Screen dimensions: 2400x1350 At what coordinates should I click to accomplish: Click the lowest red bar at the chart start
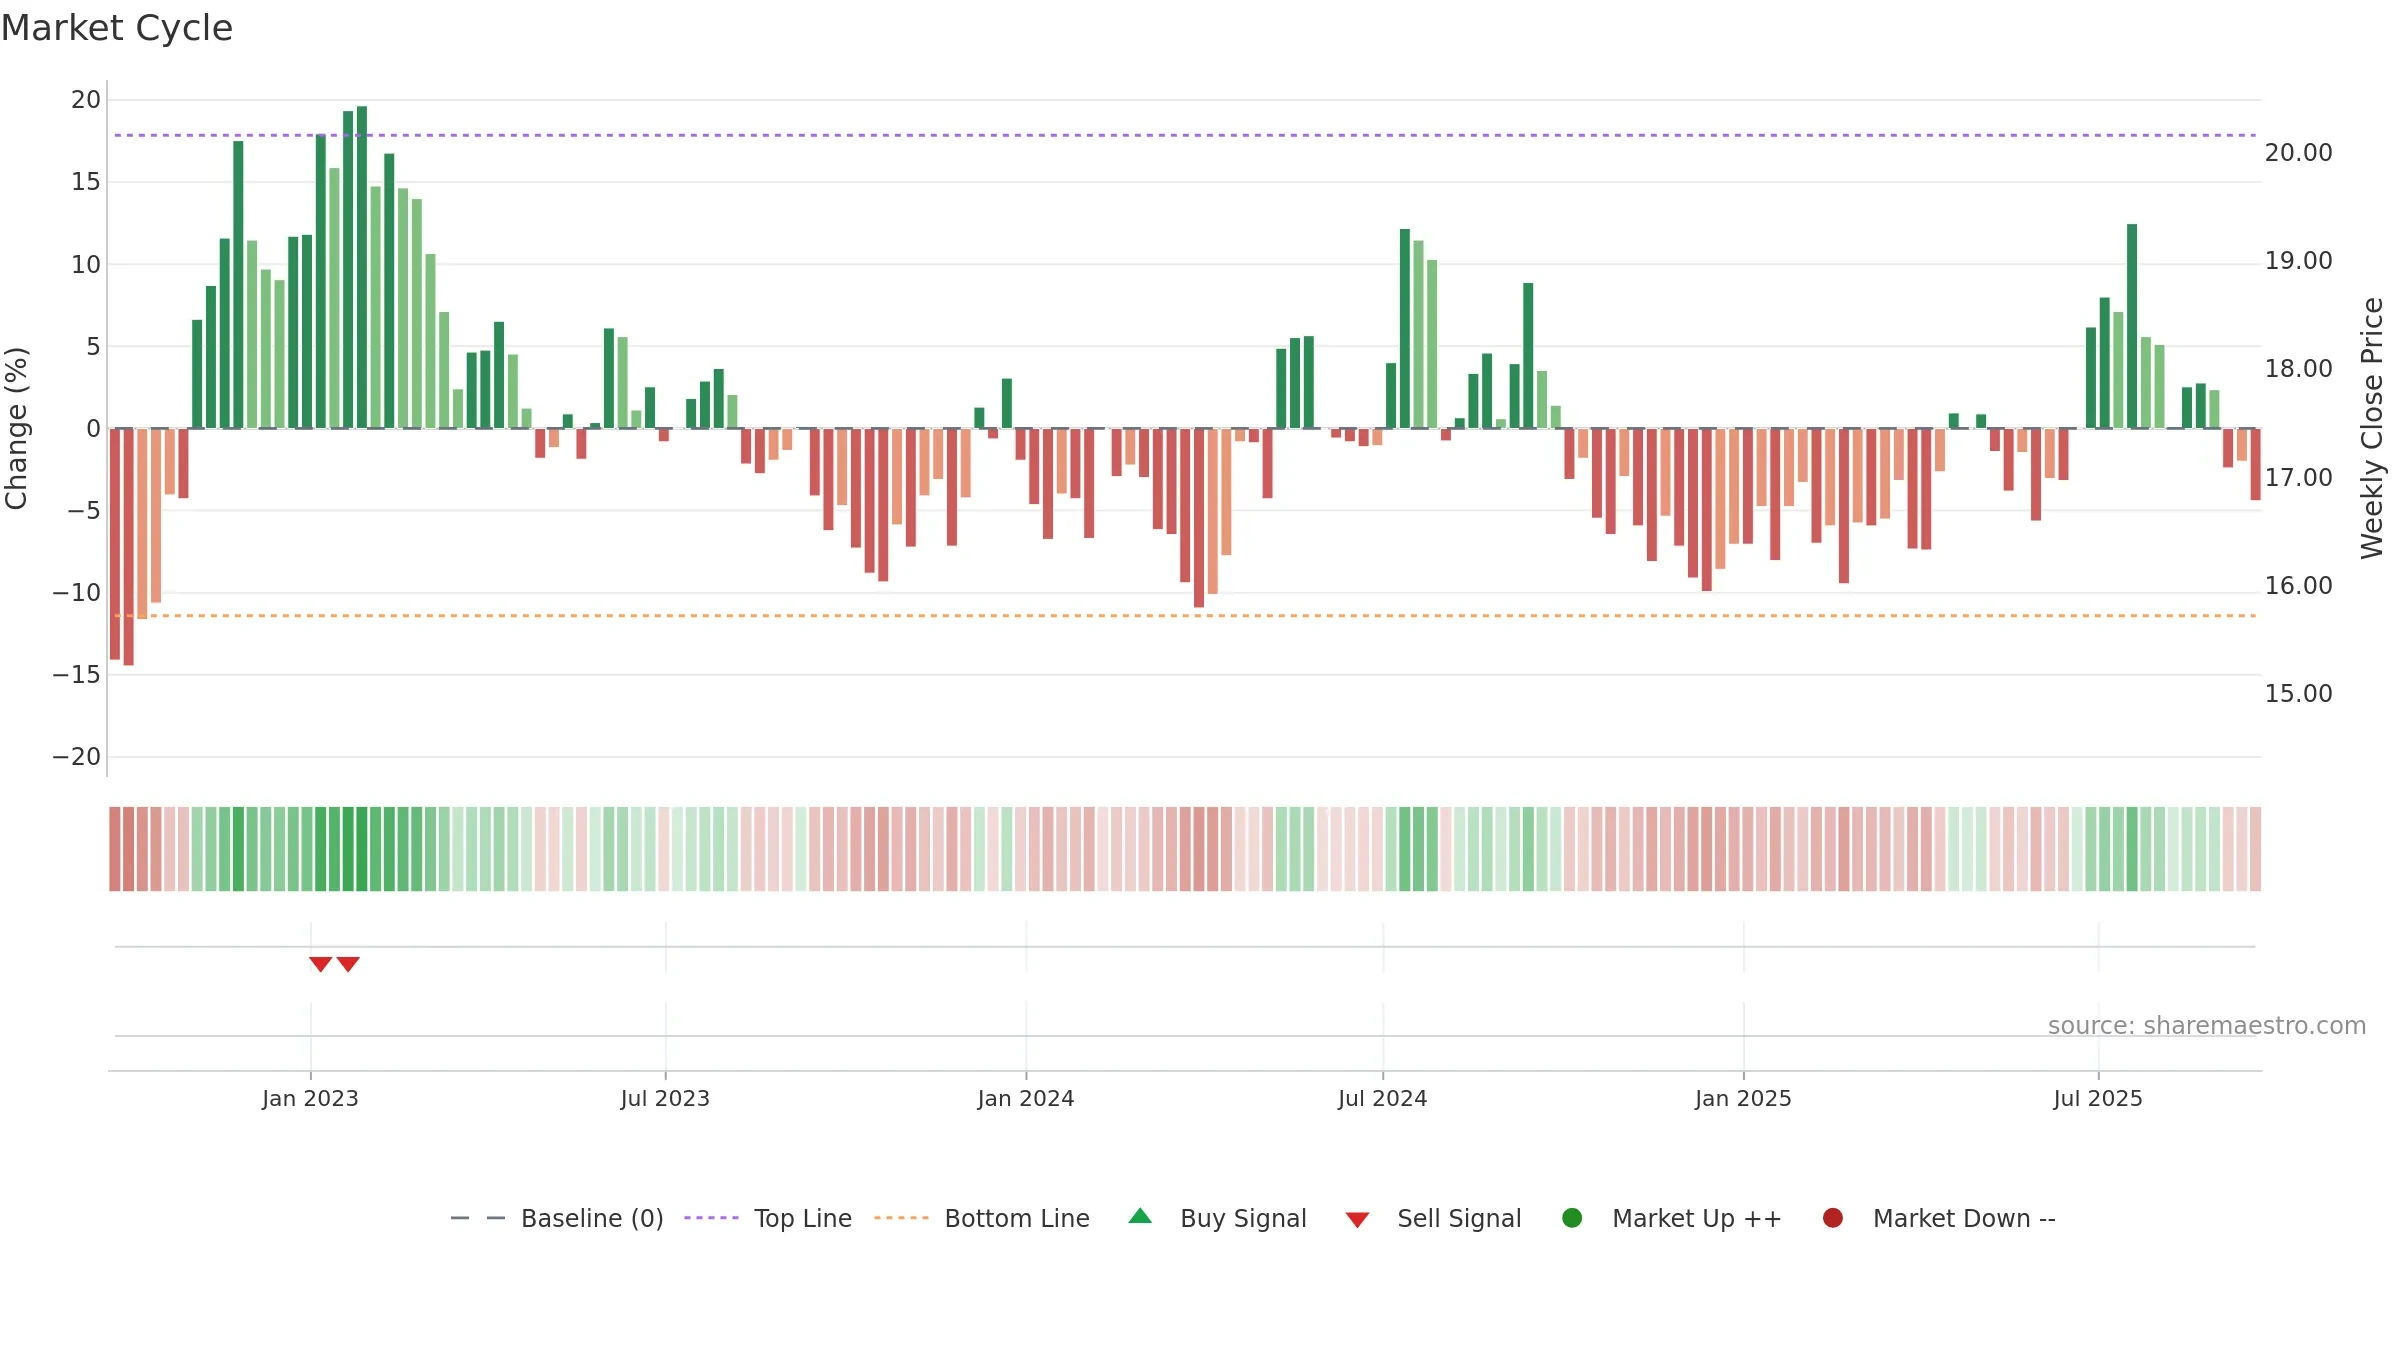(x=128, y=546)
